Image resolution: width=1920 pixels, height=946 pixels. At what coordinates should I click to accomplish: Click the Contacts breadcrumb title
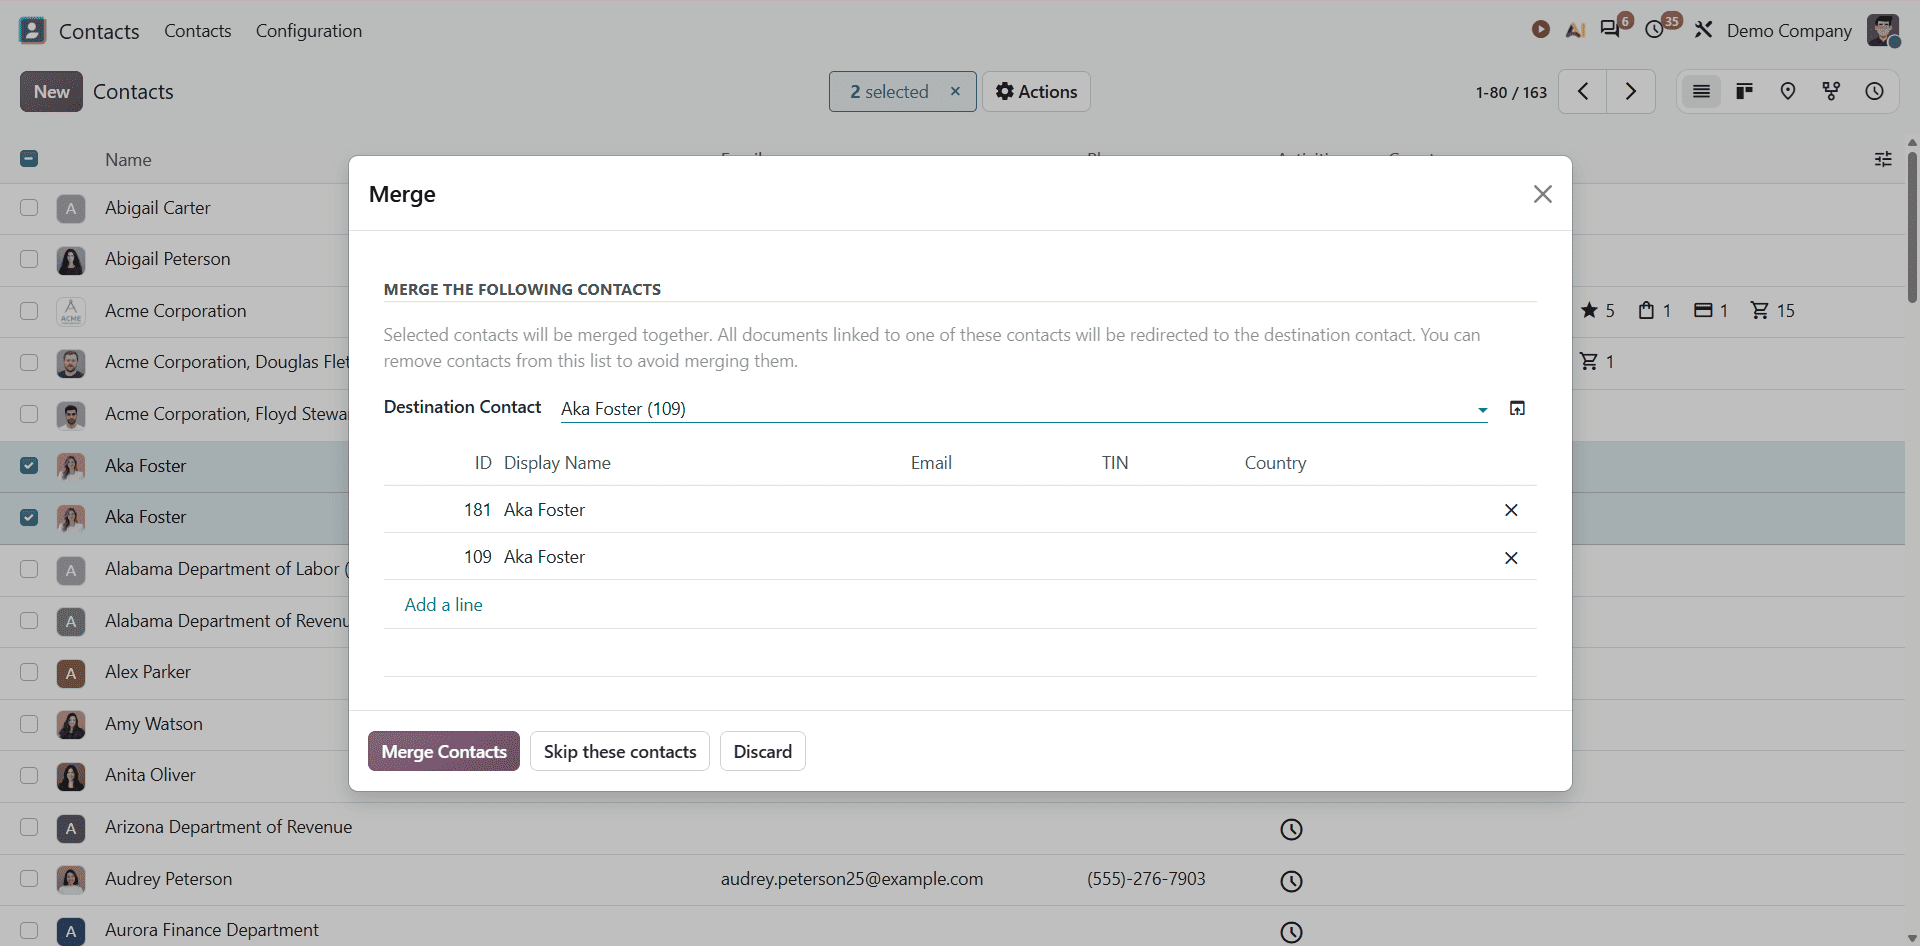click(x=133, y=92)
